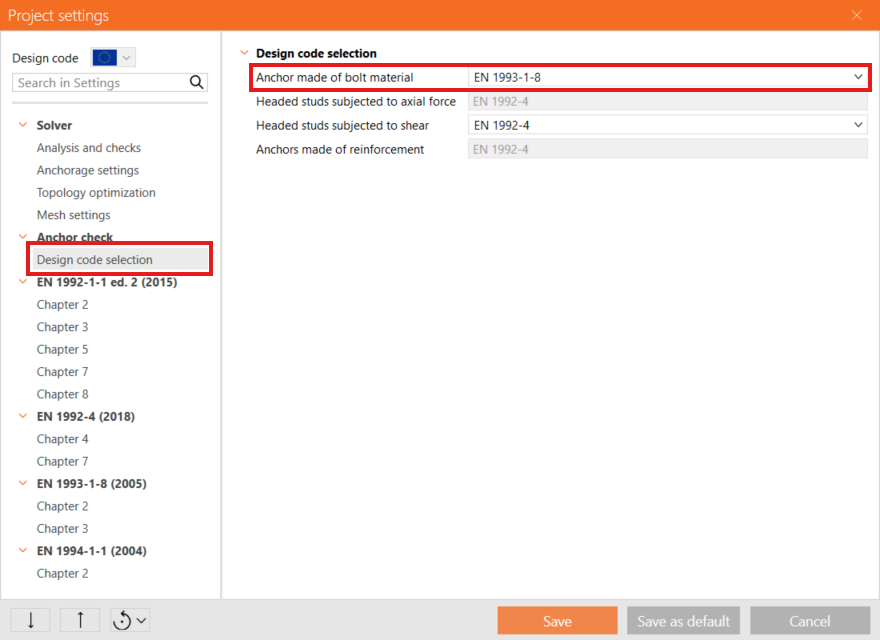This screenshot has height=640, width=880.
Task: Close the Project settings dialog
Action: (x=856, y=15)
